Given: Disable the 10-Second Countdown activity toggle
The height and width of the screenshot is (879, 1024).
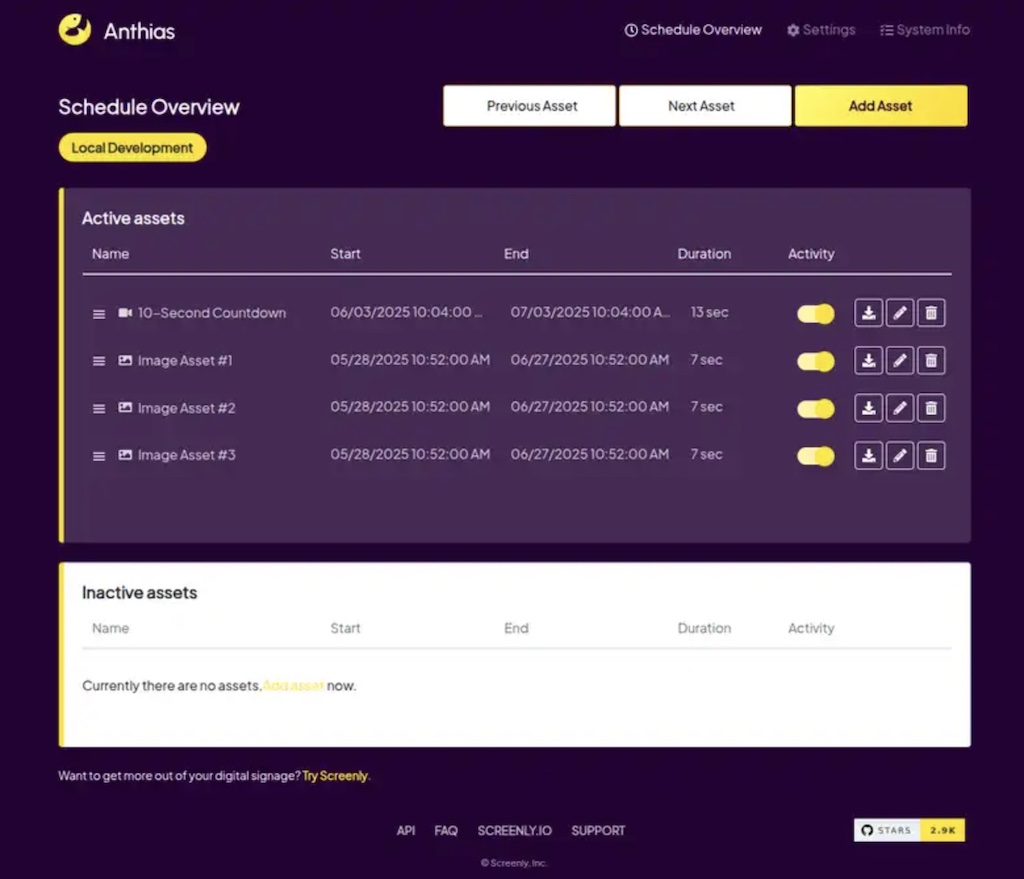Looking at the screenshot, I should click(x=815, y=314).
